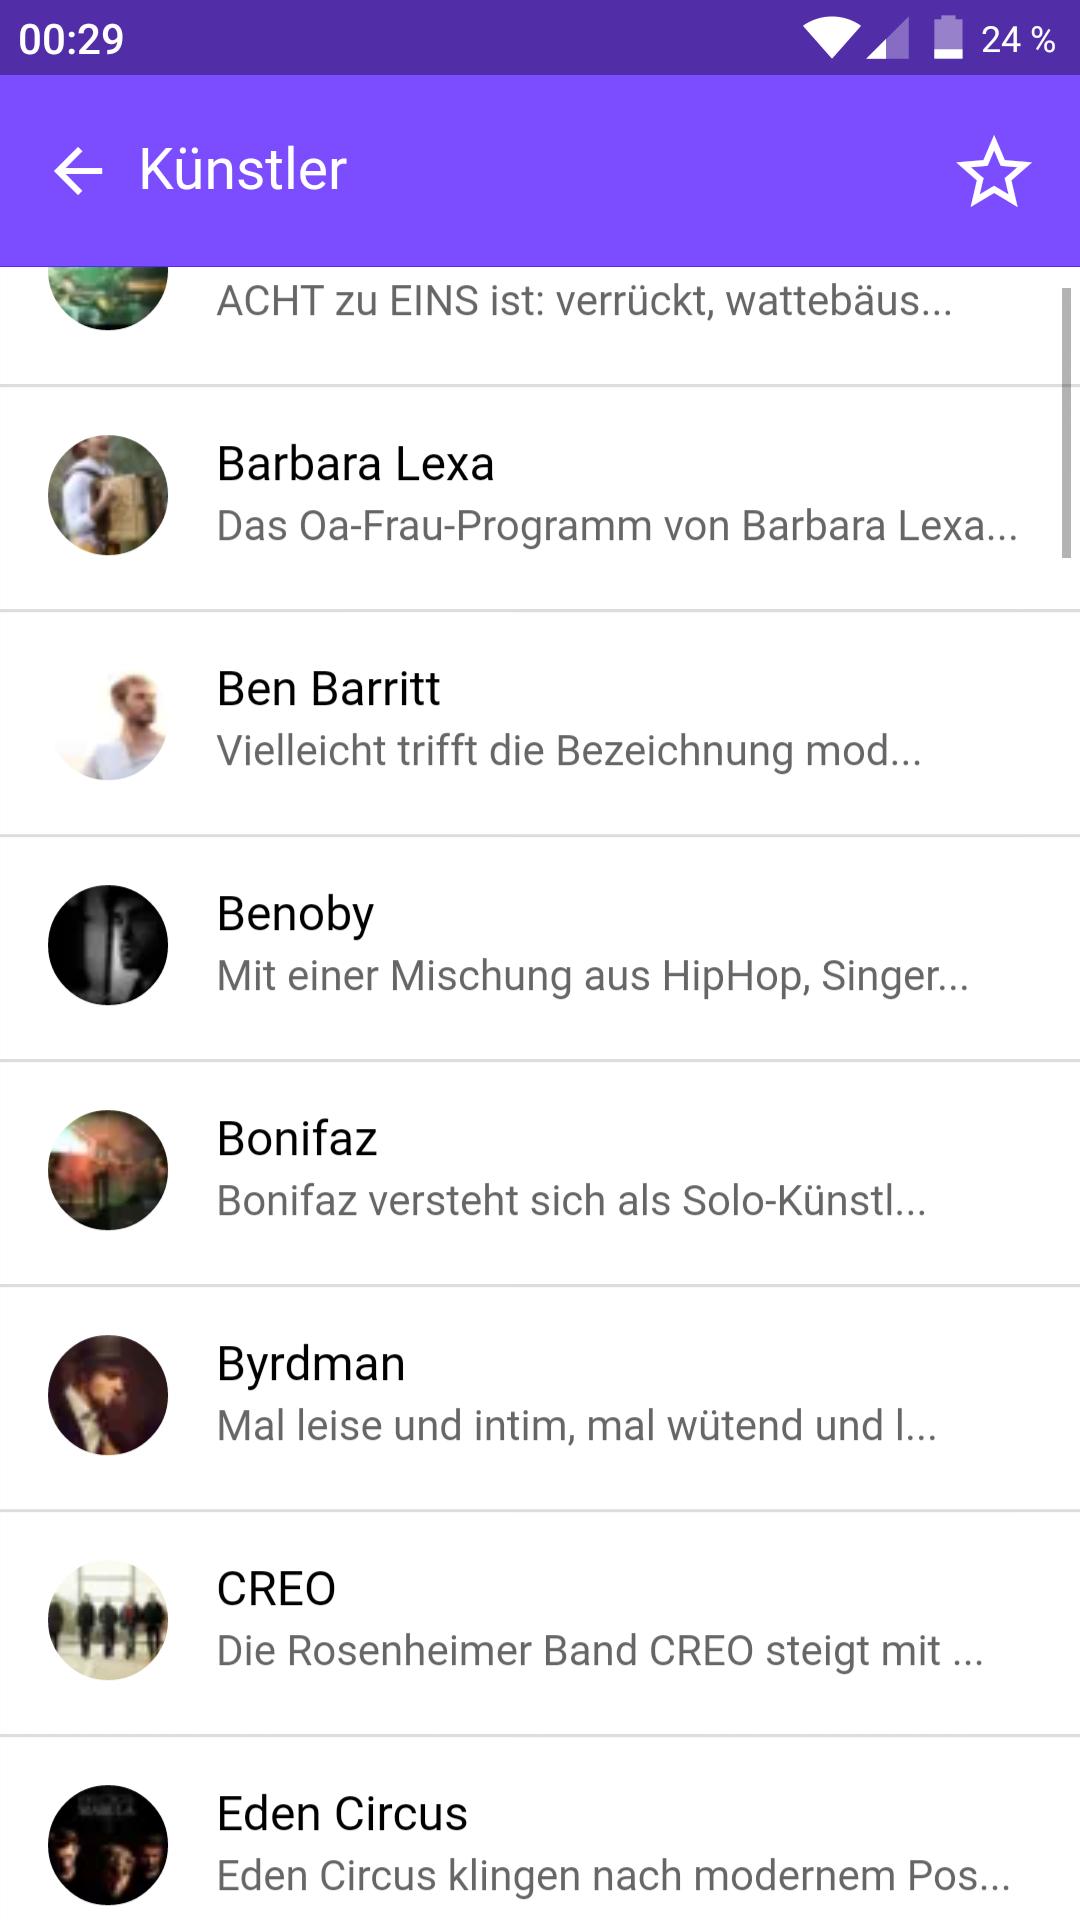Select Byrdman artist name

click(311, 1364)
